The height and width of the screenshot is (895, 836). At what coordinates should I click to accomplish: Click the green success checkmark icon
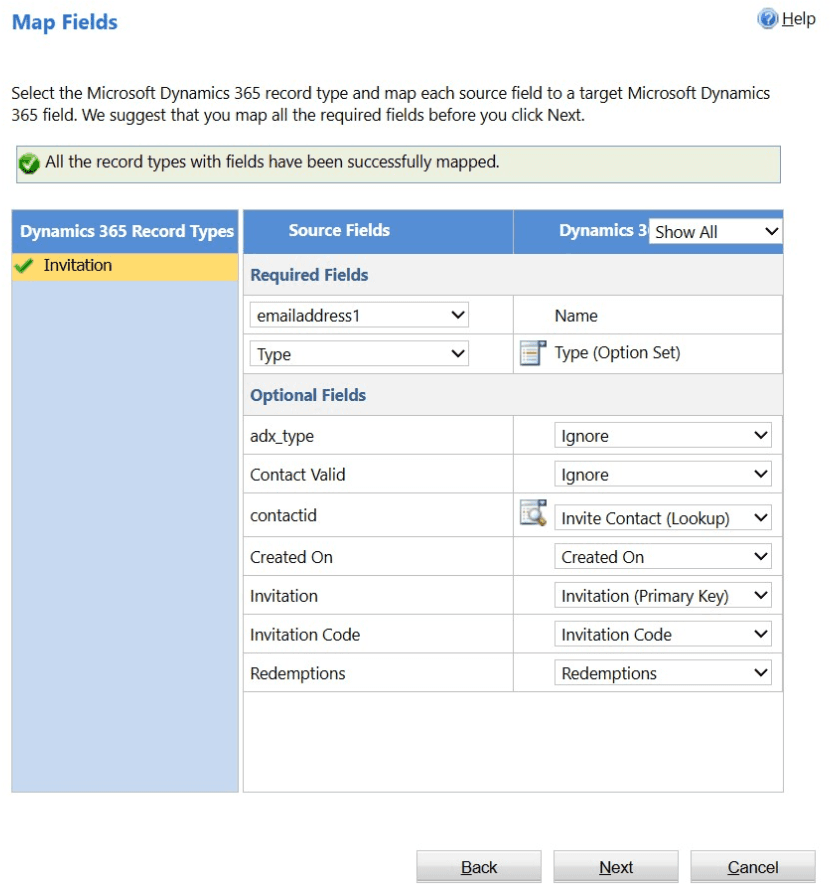point(29,163)
